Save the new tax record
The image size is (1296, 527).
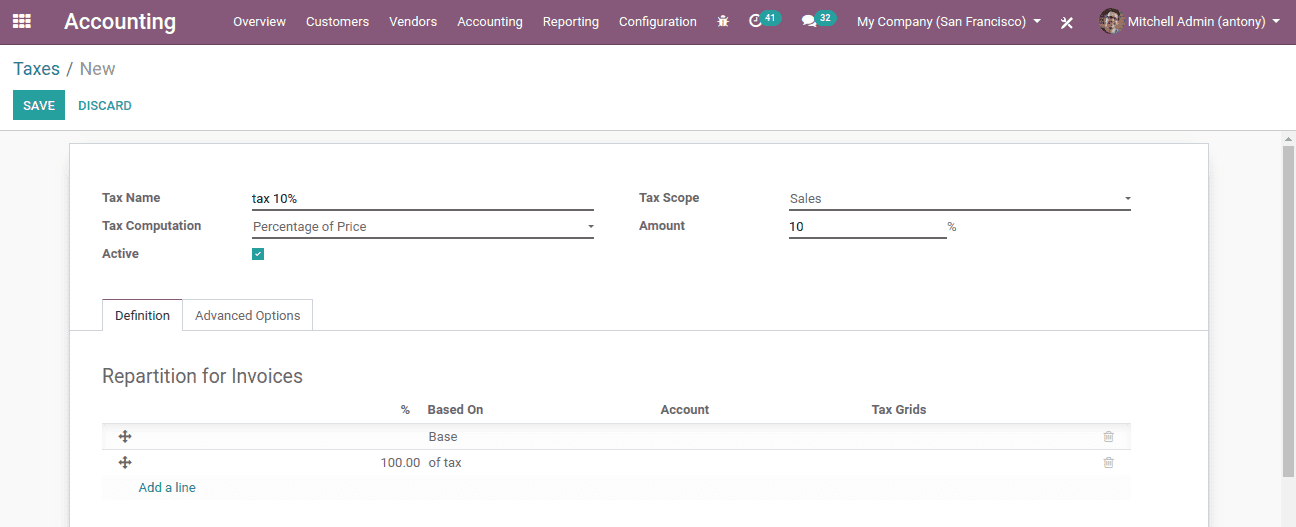[39, 105]
